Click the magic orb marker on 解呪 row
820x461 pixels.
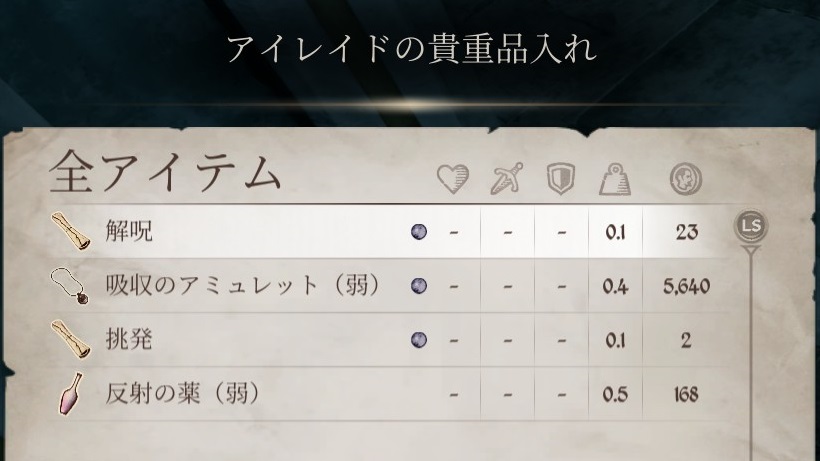tap(419, 232)
